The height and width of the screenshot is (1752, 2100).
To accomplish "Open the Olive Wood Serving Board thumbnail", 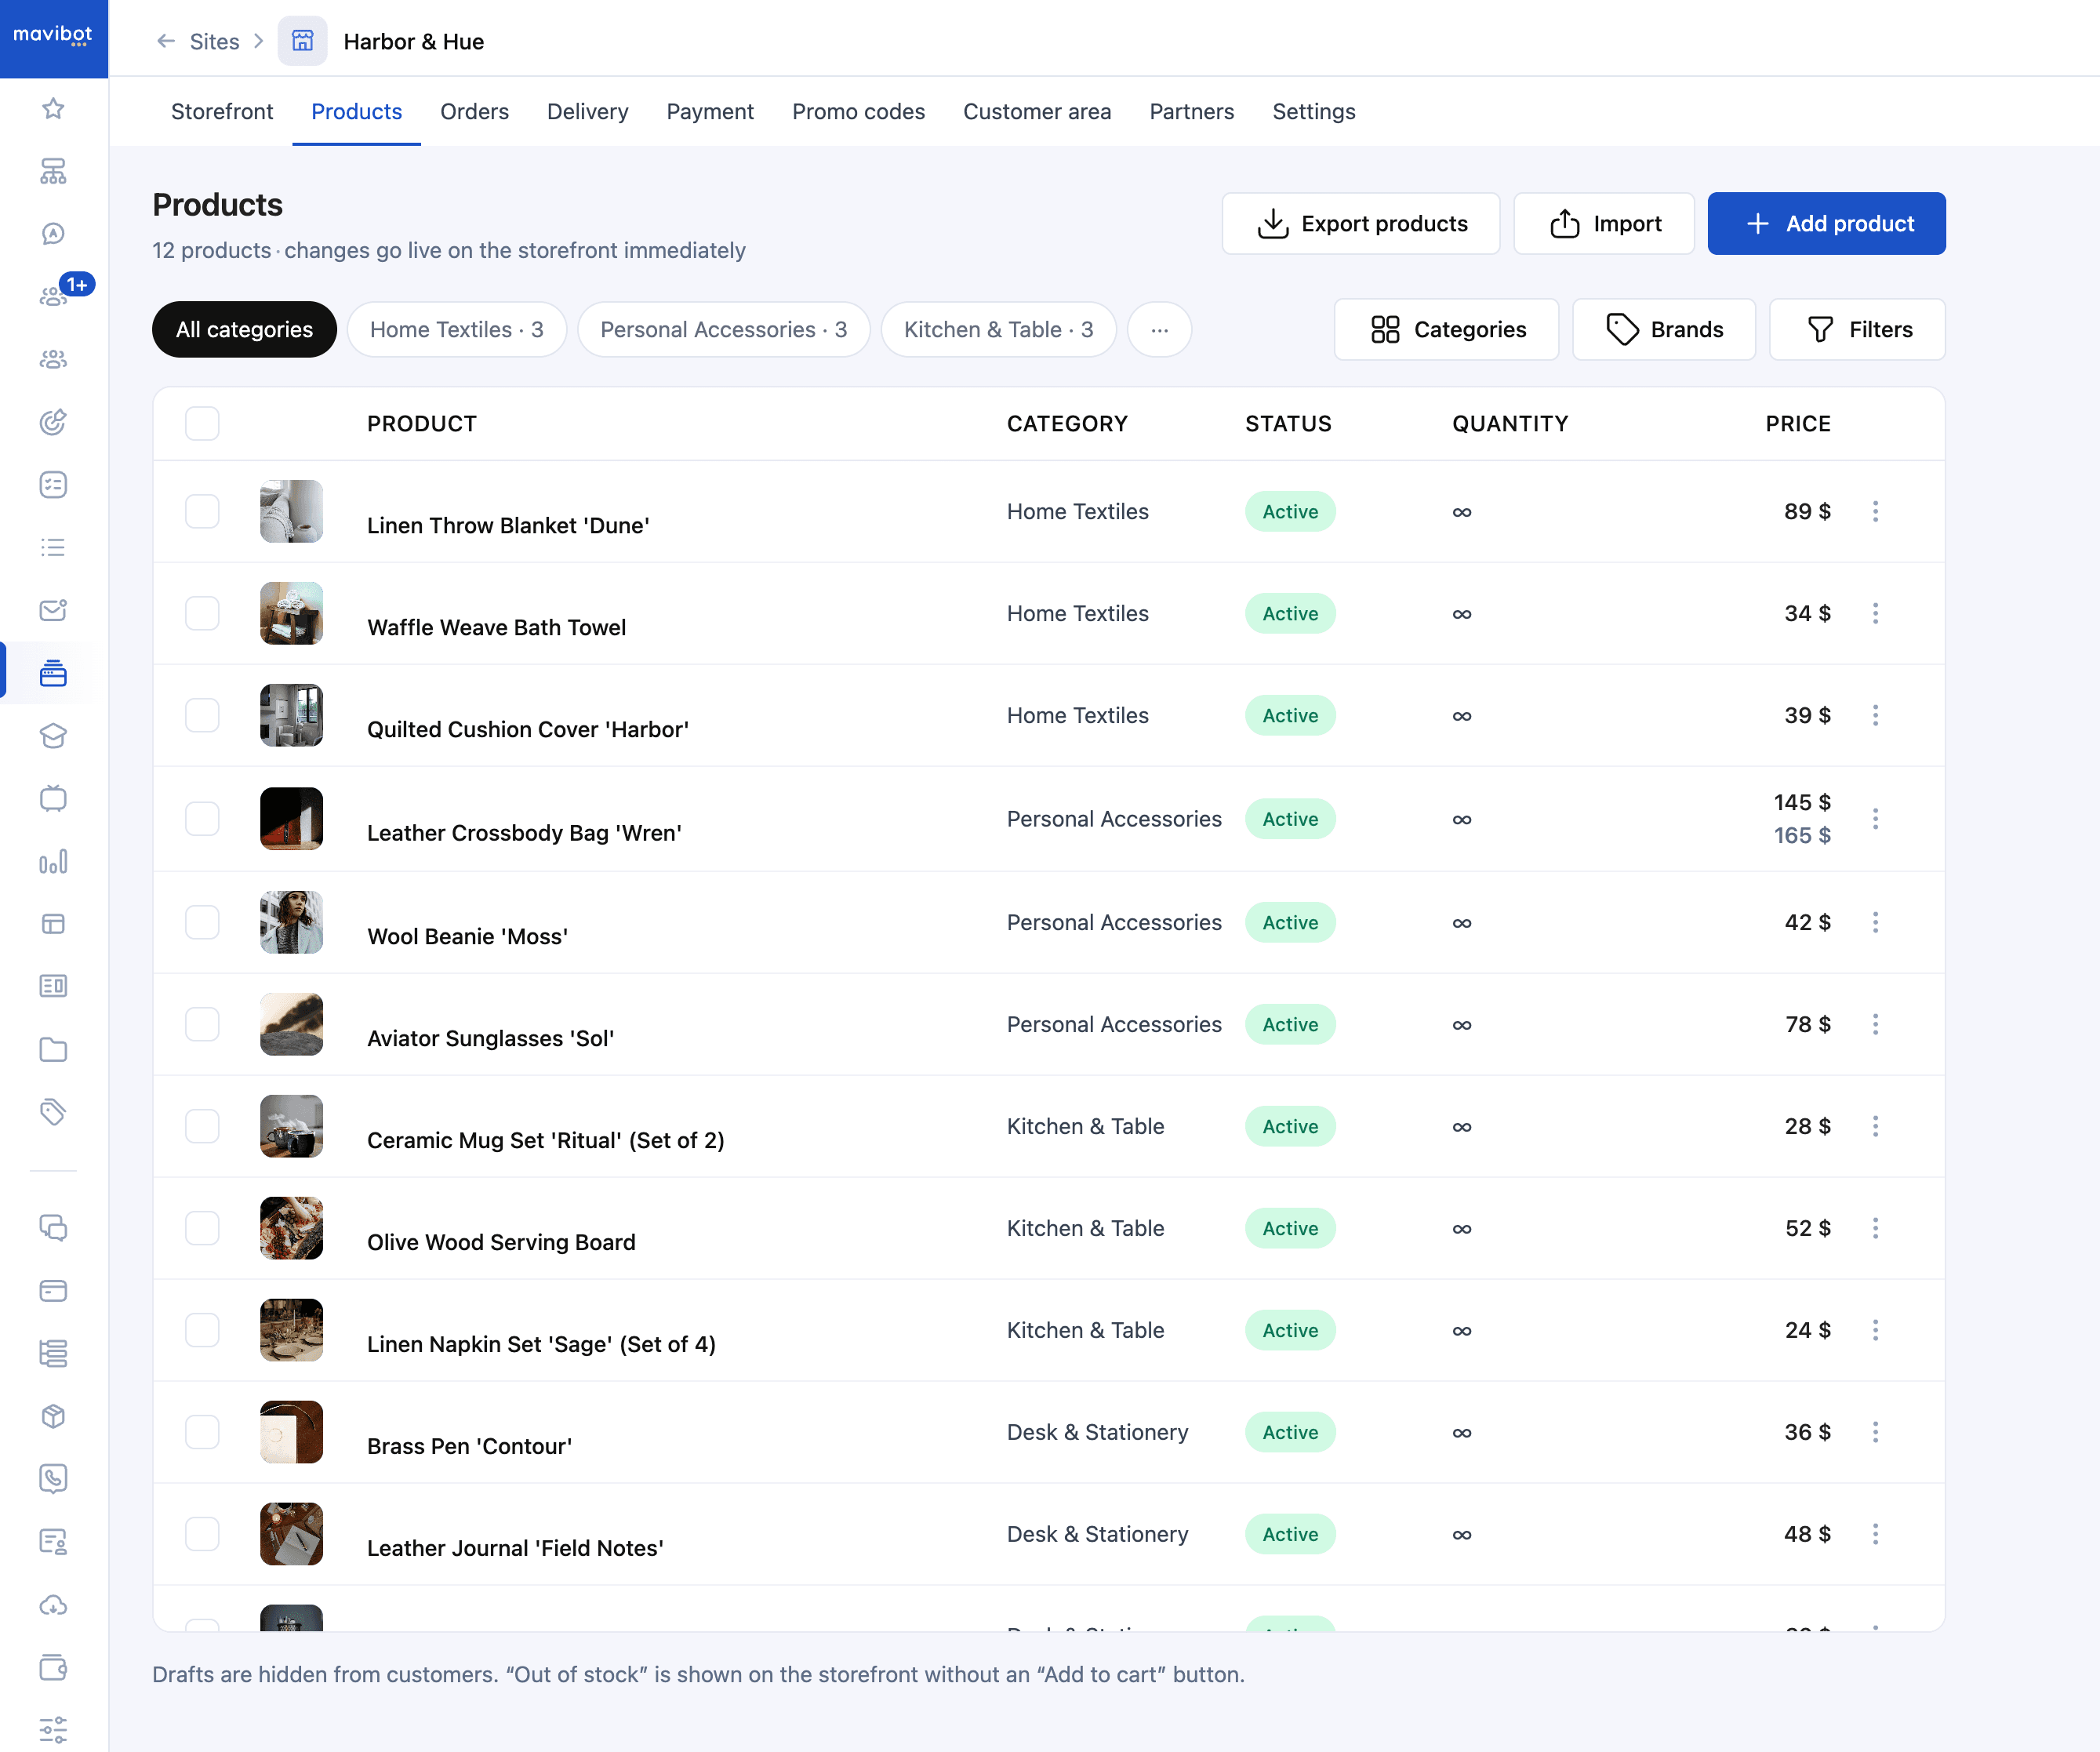I will pos(291,1228).
